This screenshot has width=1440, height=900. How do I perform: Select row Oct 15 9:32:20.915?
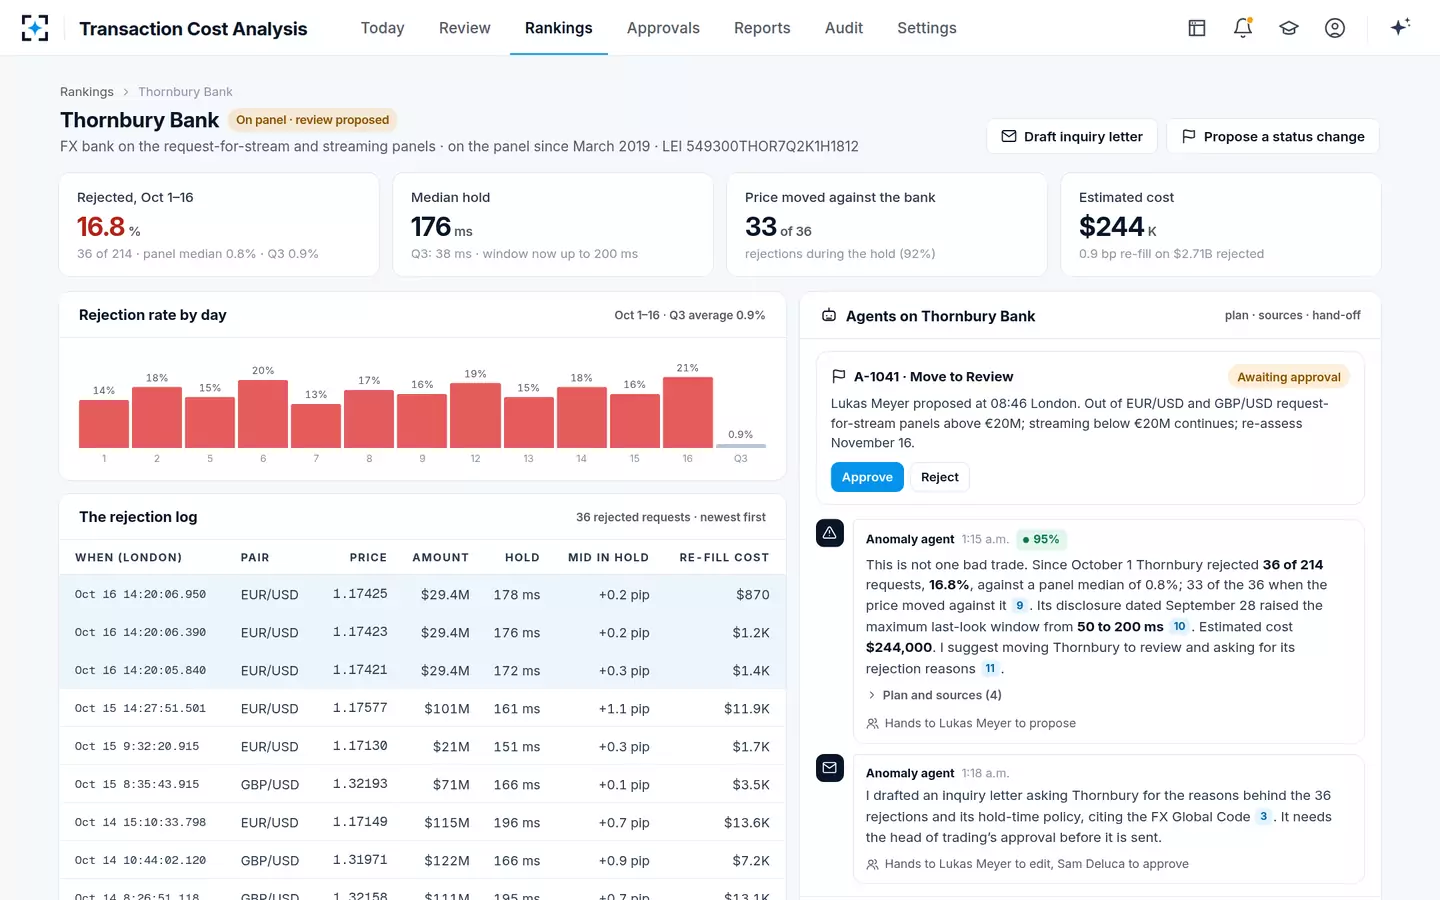click(422, 746)
